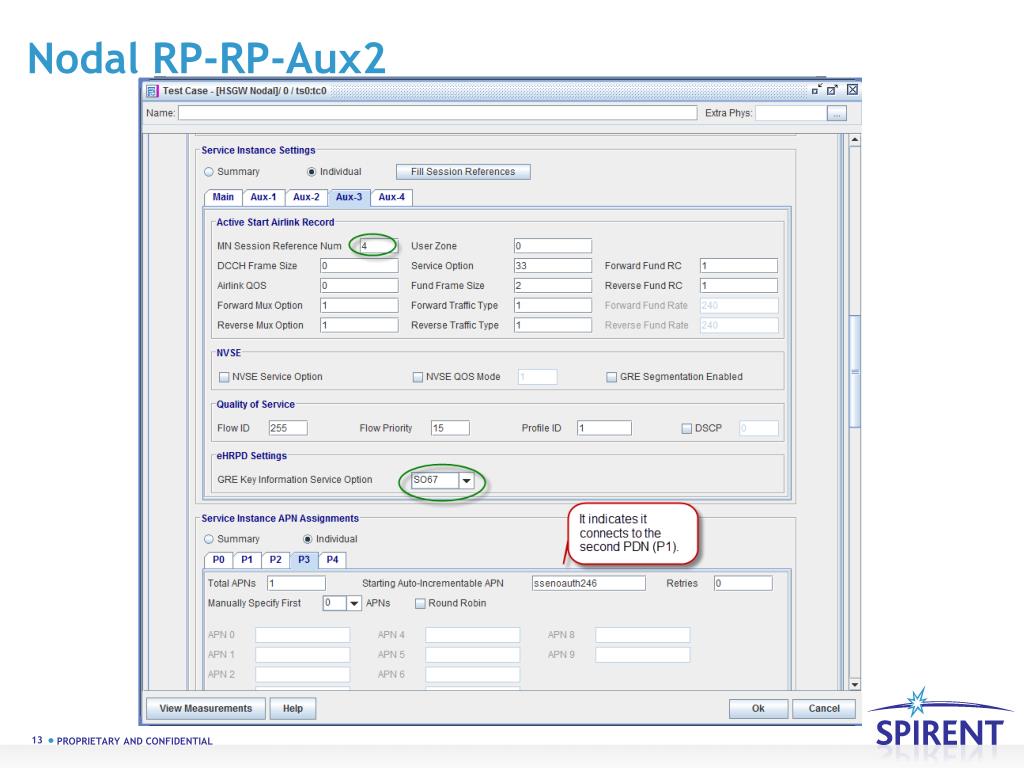Open GRE Key Information Service Option dropdown
Screen dimensions: 1024x768
point(466,481)
